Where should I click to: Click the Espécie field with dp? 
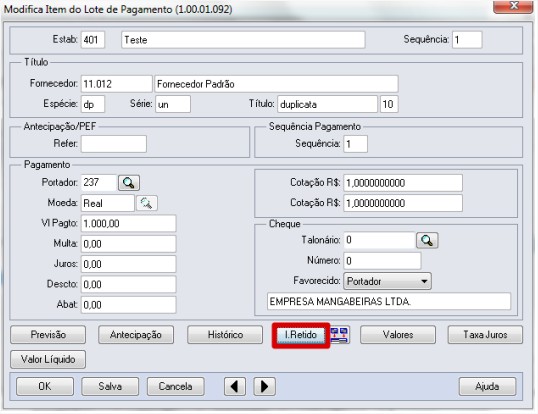click(93, 104)
